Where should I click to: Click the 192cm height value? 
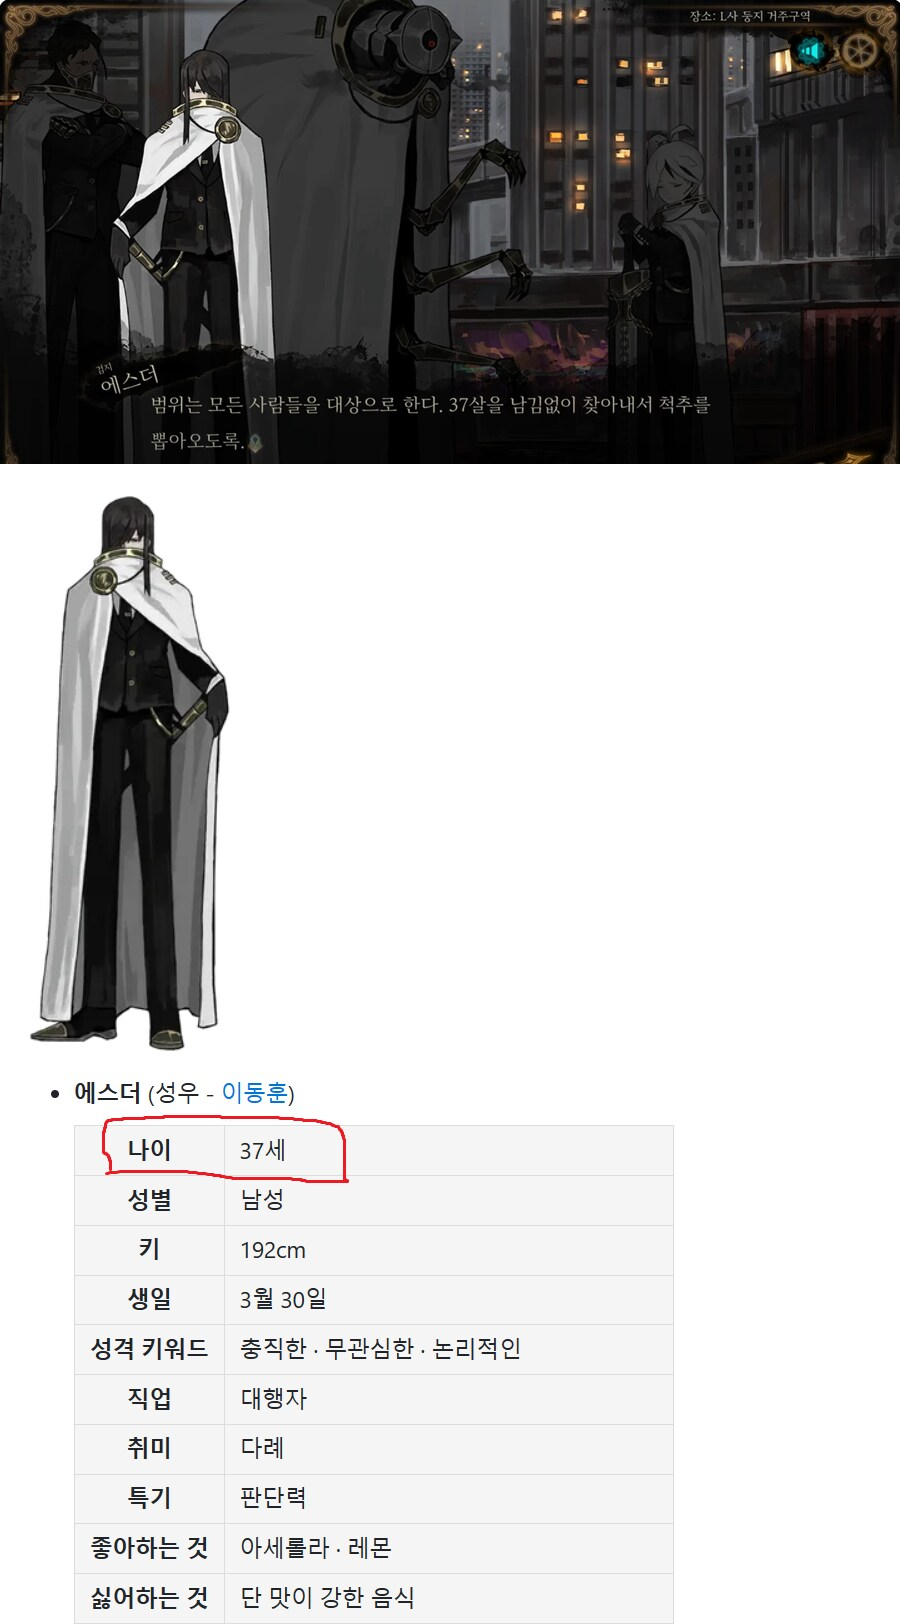(273, 1250)
